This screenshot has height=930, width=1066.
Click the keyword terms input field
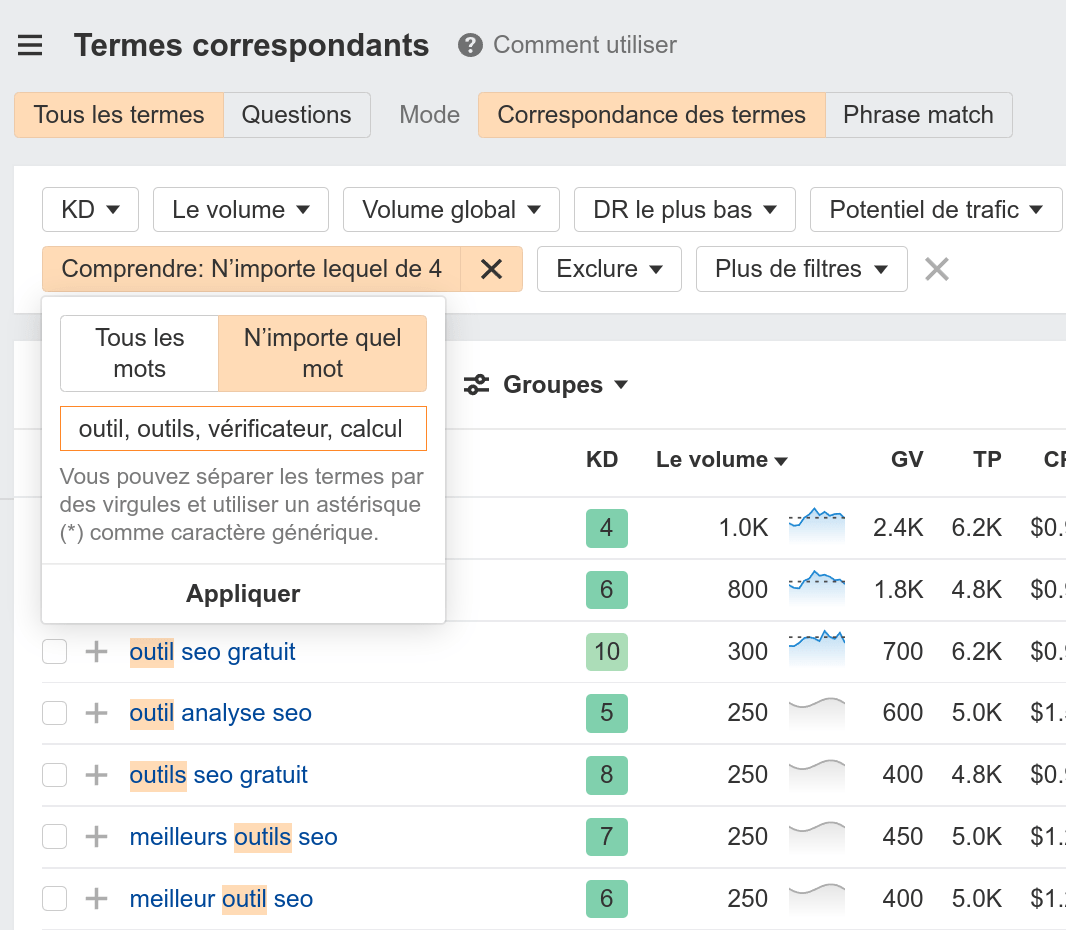(x=242, y=428)
